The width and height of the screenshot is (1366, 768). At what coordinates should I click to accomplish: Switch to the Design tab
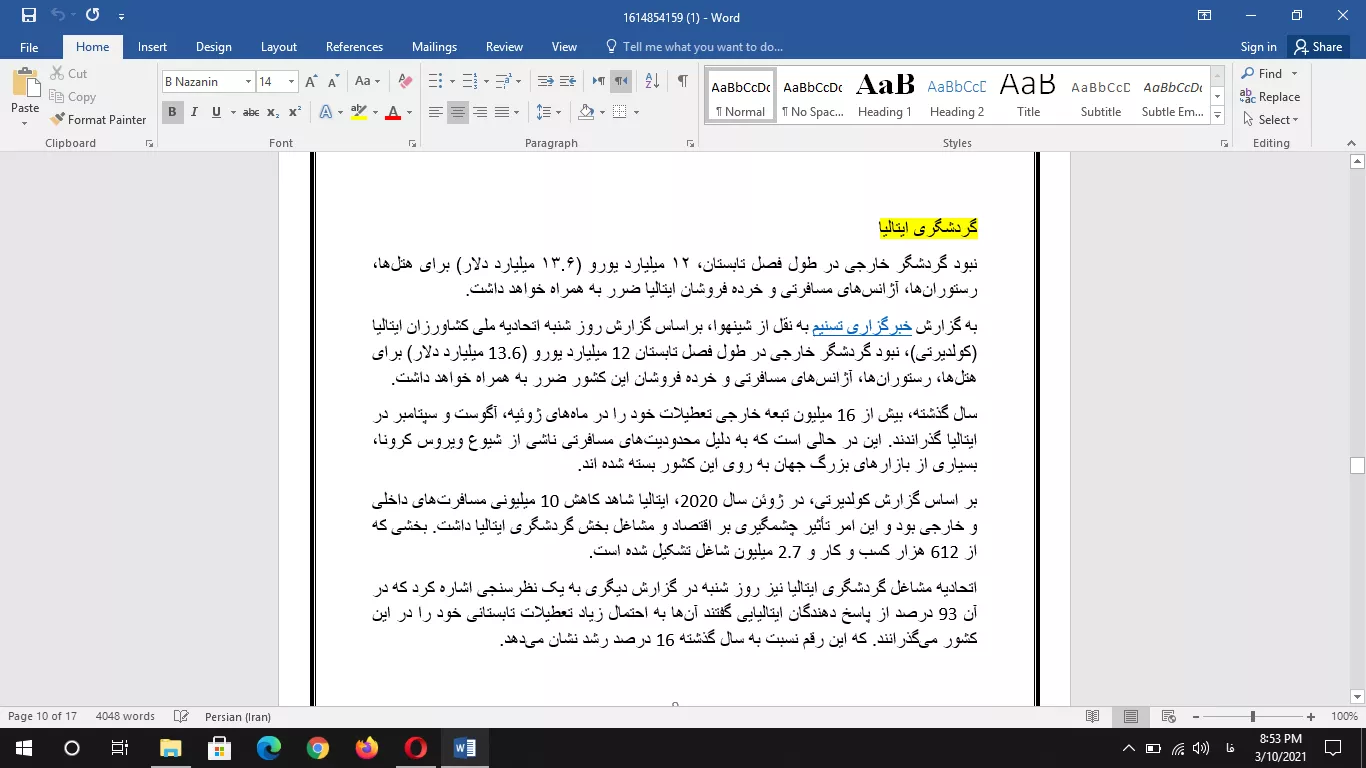[214, 47]
